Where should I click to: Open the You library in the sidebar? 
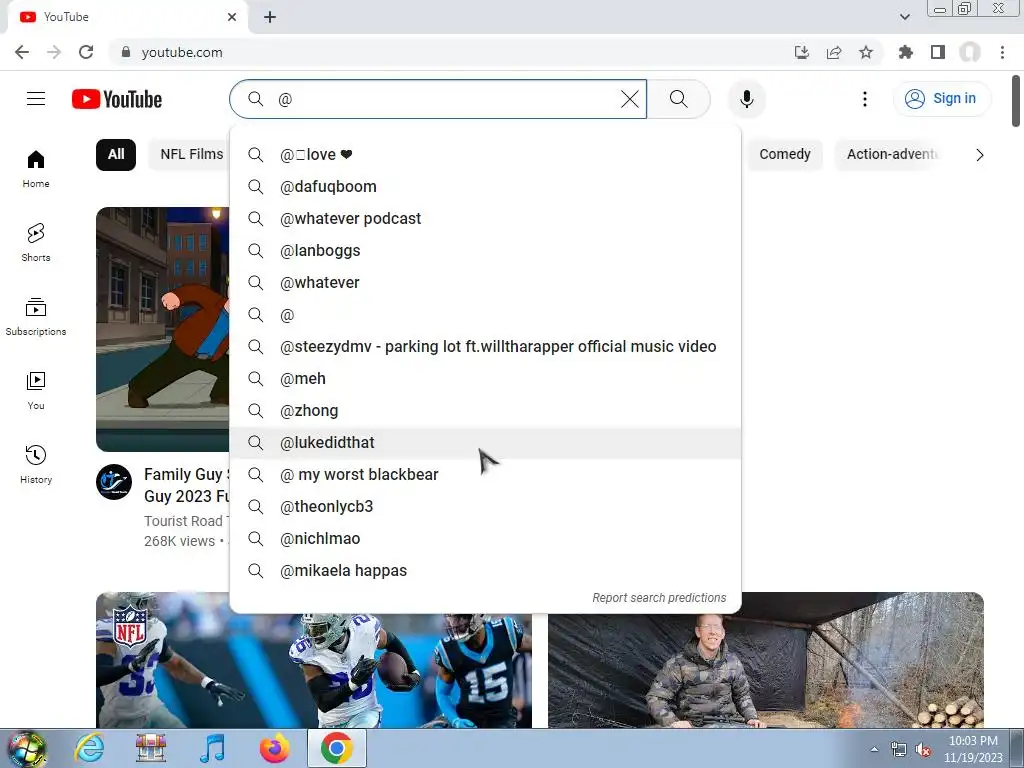pos(36,391)
